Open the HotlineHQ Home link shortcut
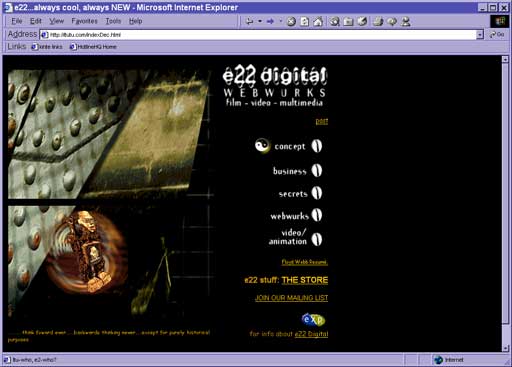 pyautogui.click(x=93, y=47)
